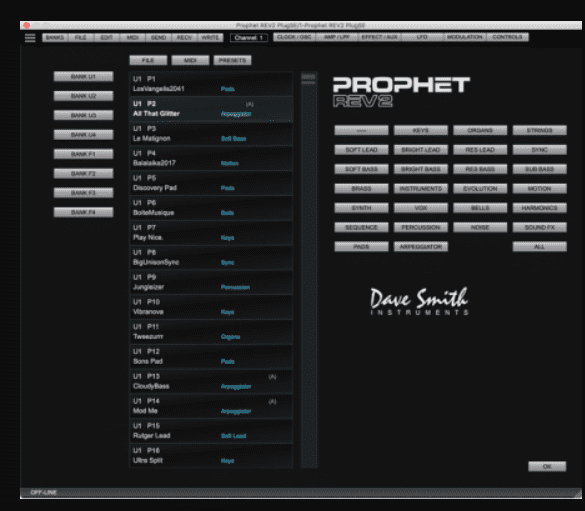
Task: Filter presets by MOTION category
Action: (x=539, y=188)
